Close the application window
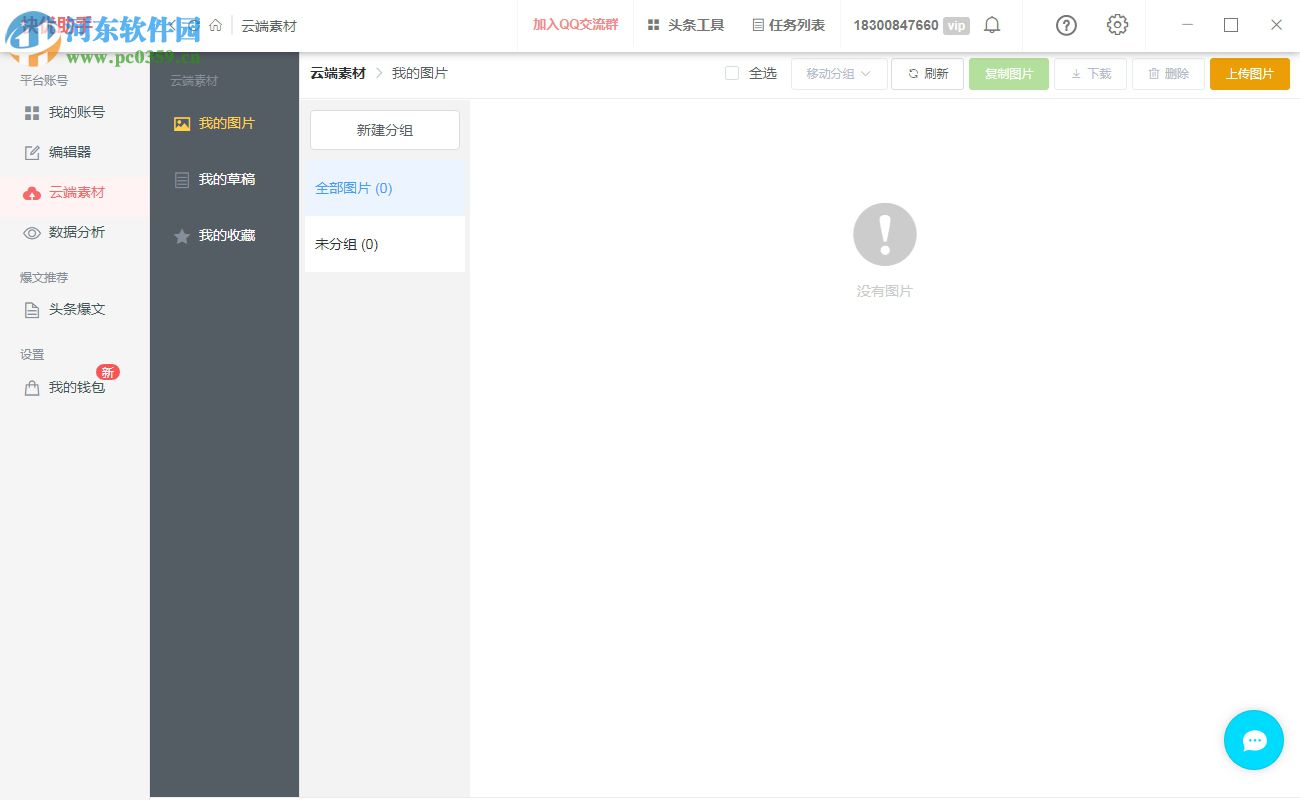Screen dimensions: 1300x800 (x=1276, y=25)
